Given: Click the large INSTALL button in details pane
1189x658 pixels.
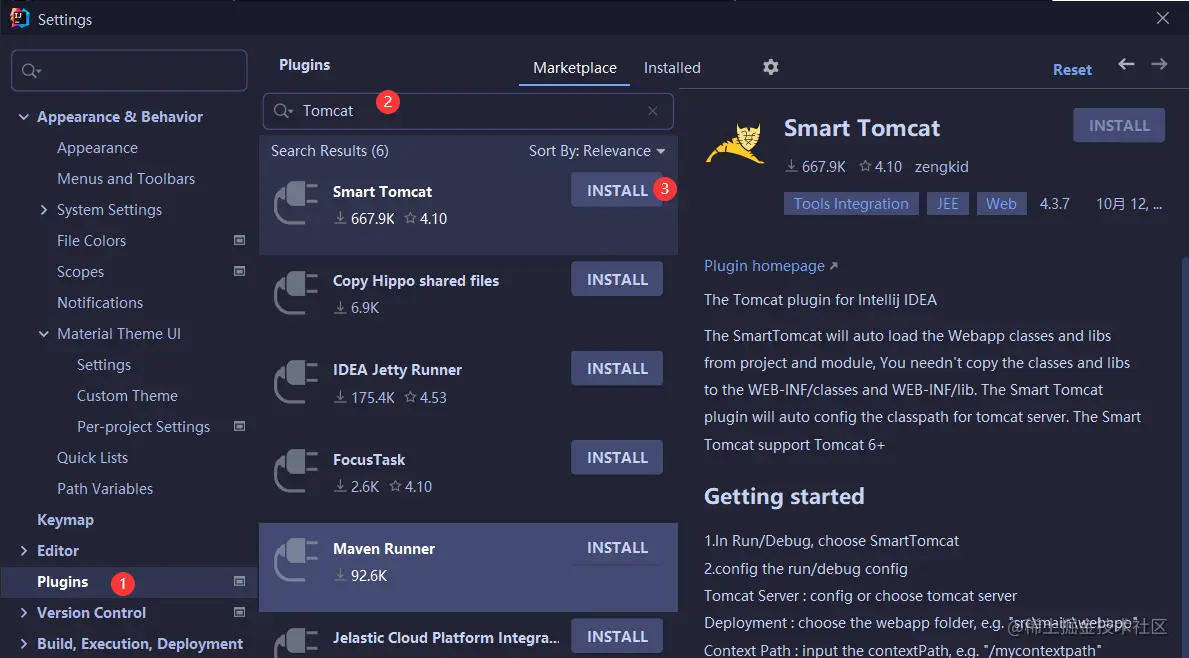Looking at the screenshot, I should [1118, 126].
